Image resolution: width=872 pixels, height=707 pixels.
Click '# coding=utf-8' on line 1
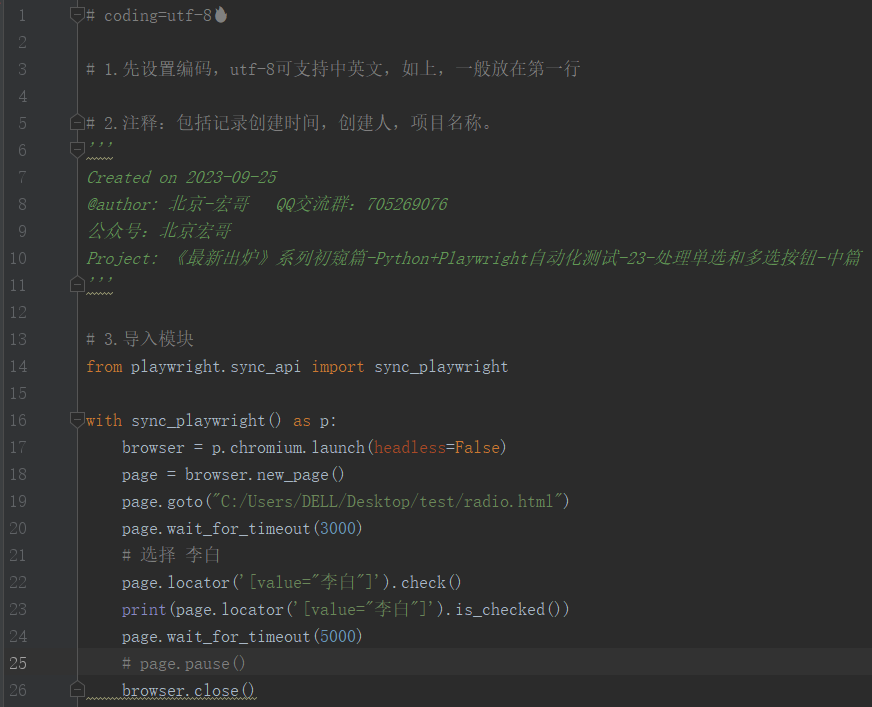(149, 16)
